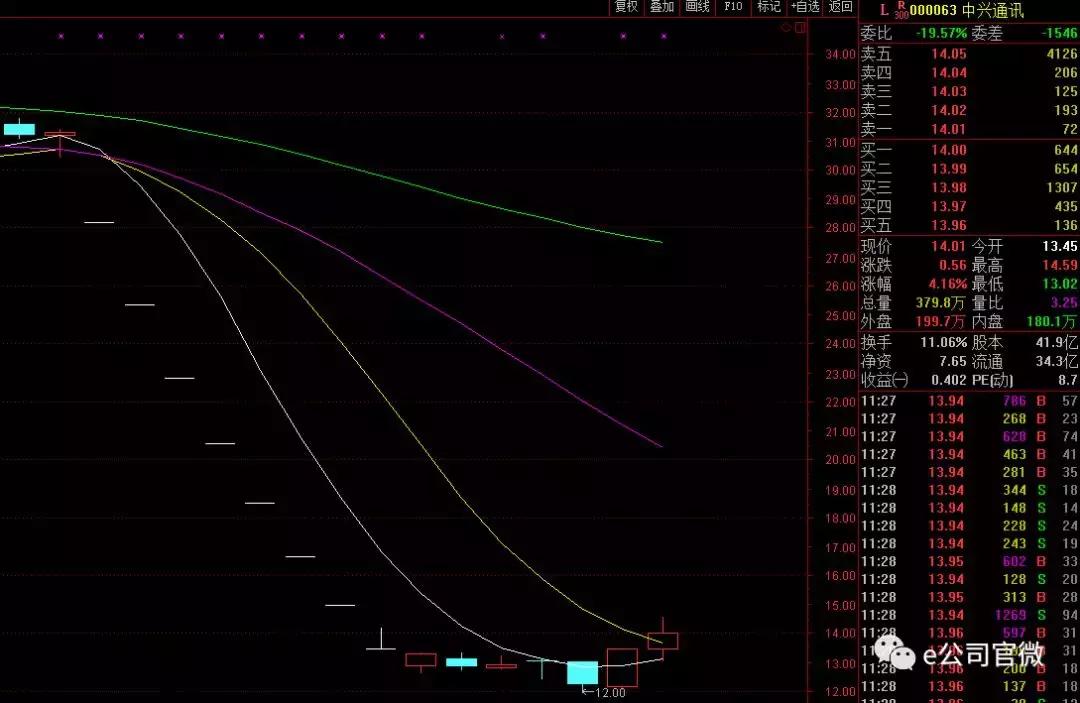Click the WeChat logo watermark
1080x703 pixels.
[896, 655]
